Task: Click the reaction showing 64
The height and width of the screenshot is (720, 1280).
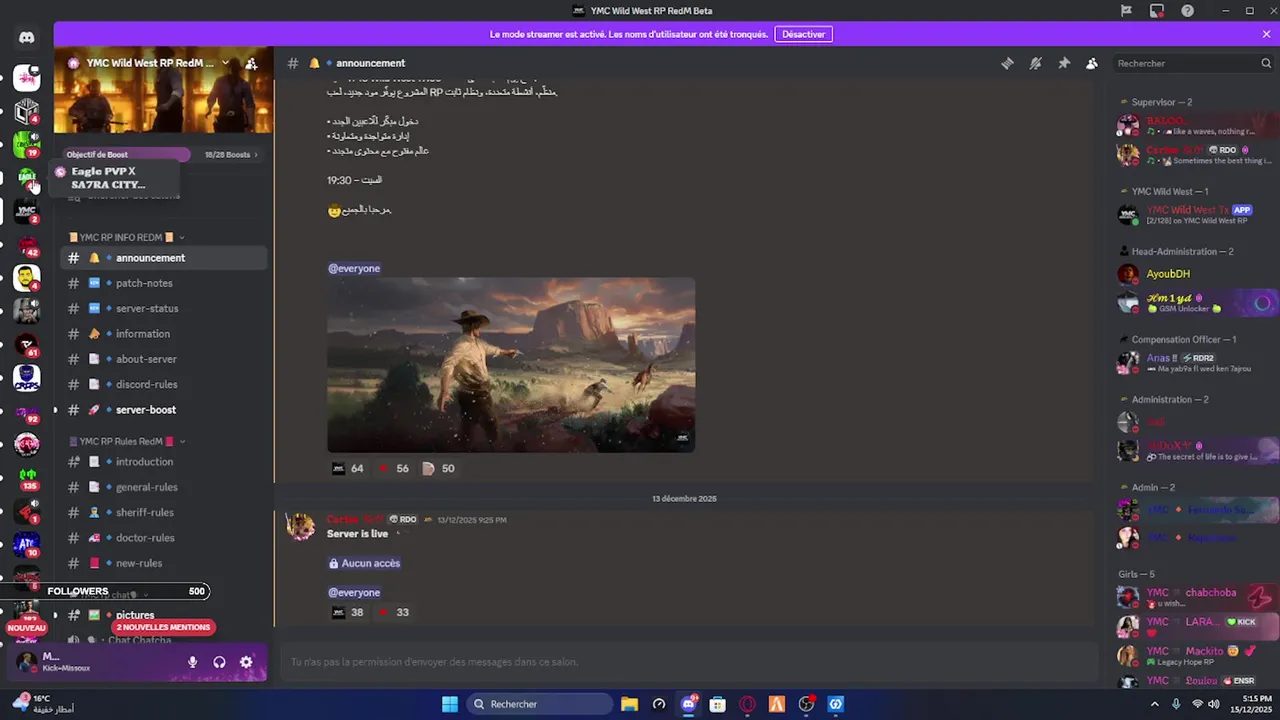Action: click(x=348, y=468)
